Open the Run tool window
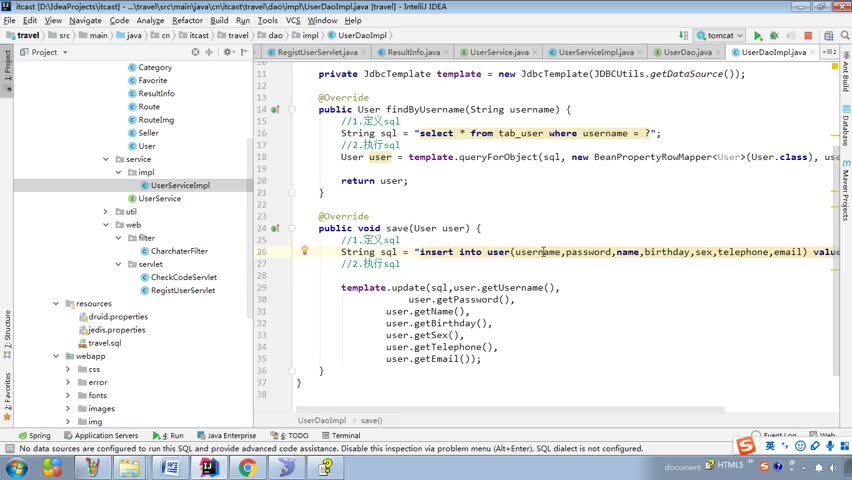The width and height of the screenshot is (852, 480). point(168,435)
